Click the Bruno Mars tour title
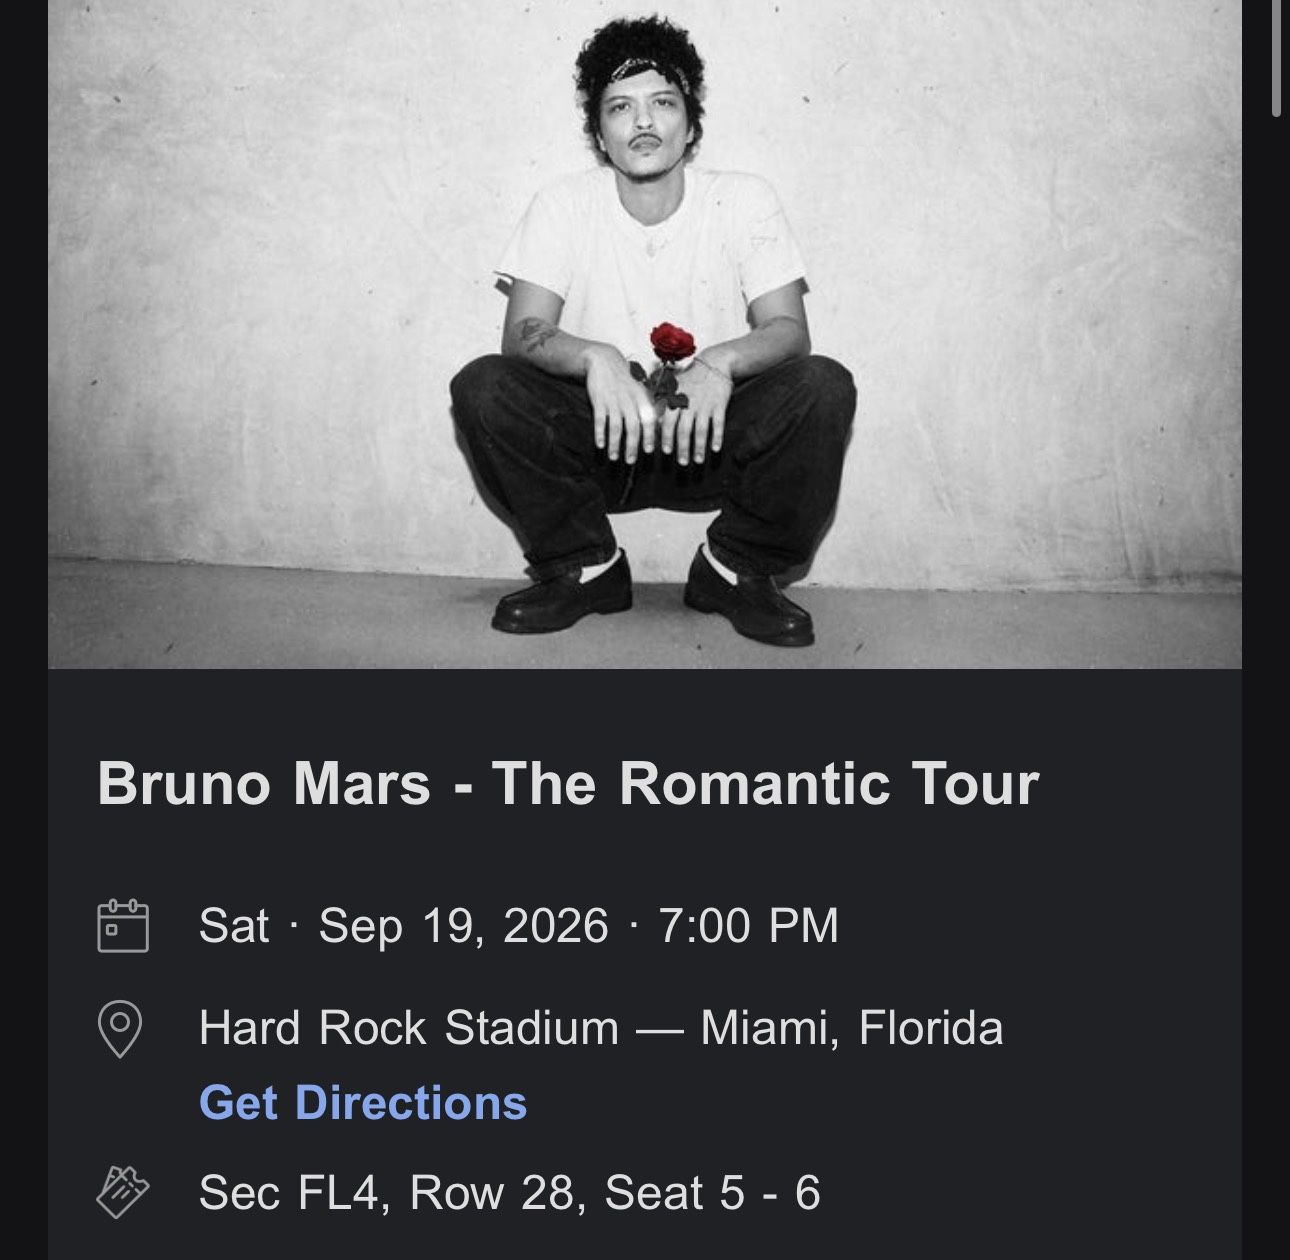Screen dimensions: 1290x1260 pyautogui.click(x=567, y=783)
